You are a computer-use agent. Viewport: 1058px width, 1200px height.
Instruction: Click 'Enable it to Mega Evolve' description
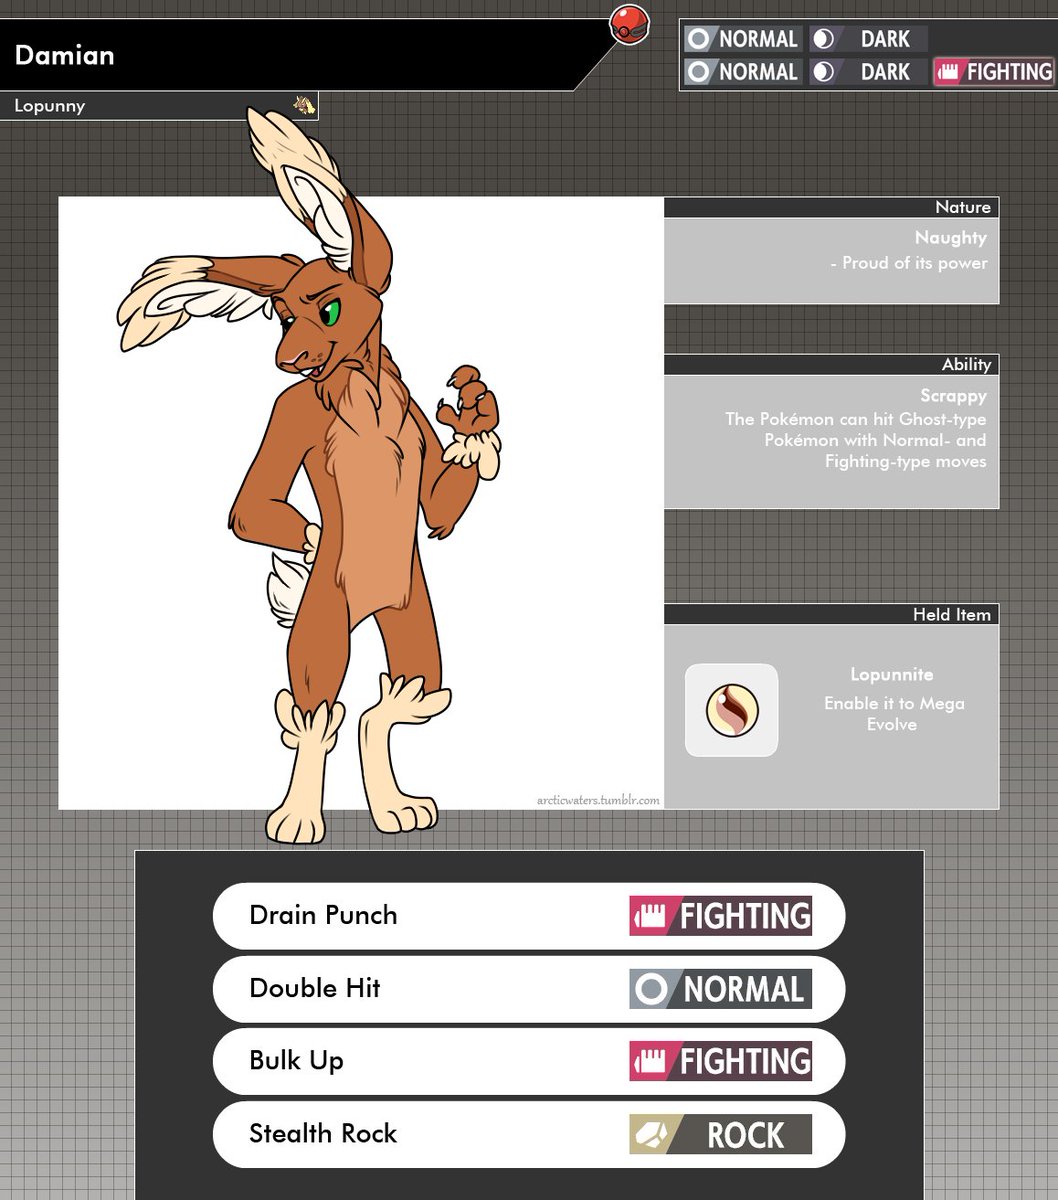[x=893, y=714]
